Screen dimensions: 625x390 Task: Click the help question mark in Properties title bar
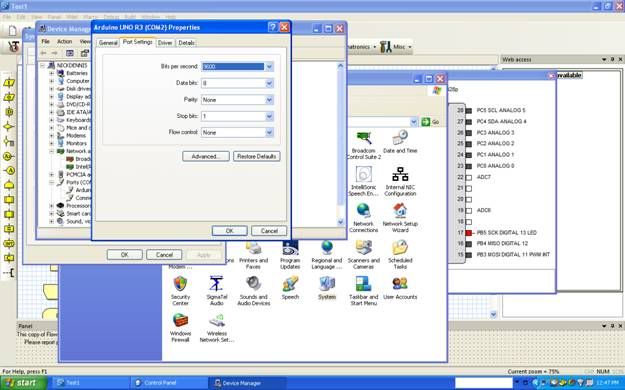pos(273,27)
